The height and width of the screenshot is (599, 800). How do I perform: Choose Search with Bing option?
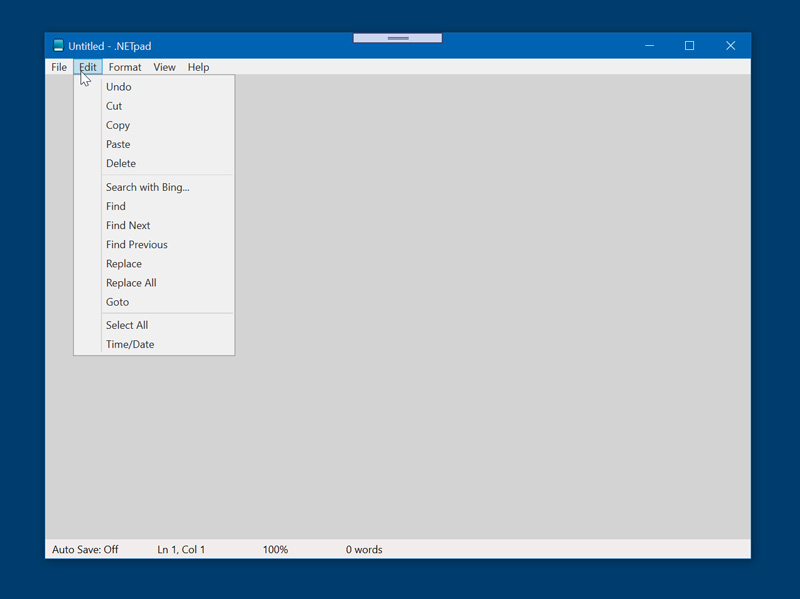148,187
